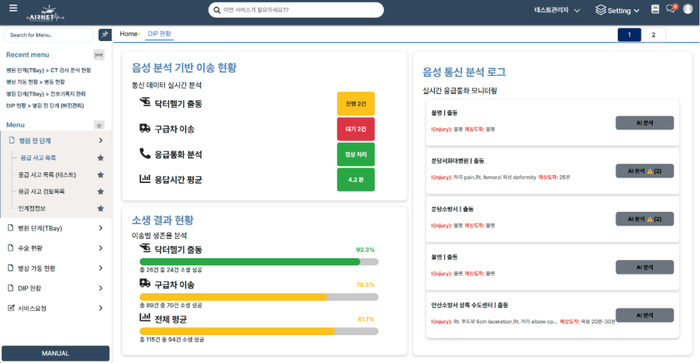Expand the 병원 단계(TBay) menu chevron
The height and width of the screenshot is (363, 700).
(100, 228)
